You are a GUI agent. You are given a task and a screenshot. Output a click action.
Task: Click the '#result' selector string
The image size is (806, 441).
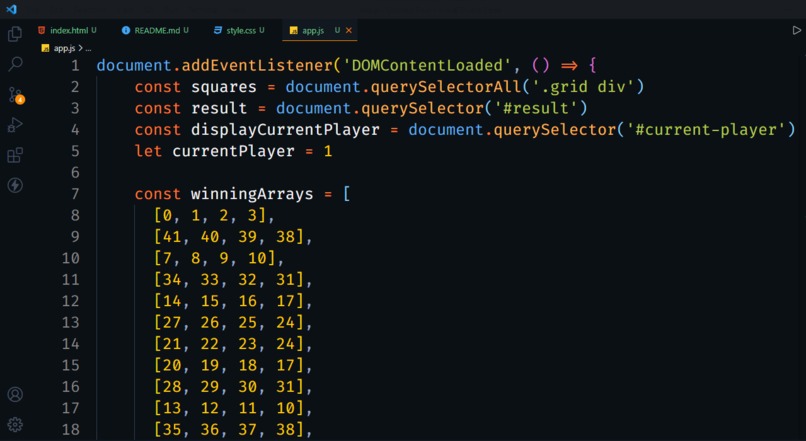click(x=536, y=108)
